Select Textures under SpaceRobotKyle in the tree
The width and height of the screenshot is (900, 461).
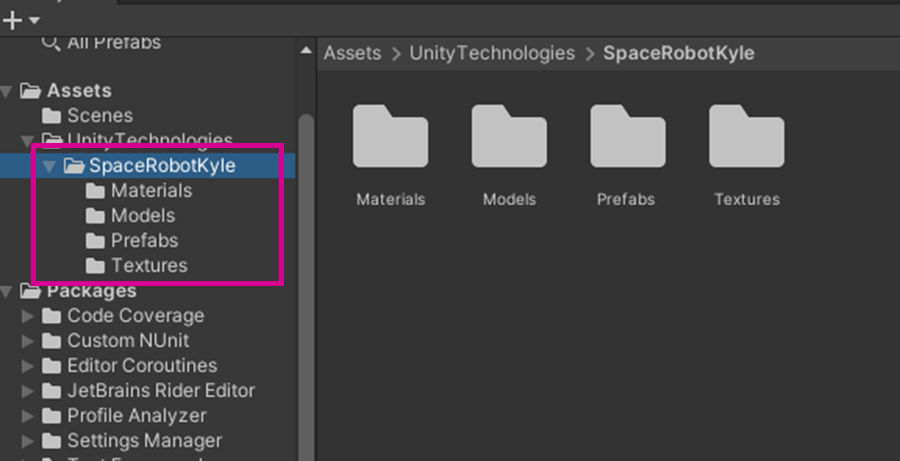148,265
